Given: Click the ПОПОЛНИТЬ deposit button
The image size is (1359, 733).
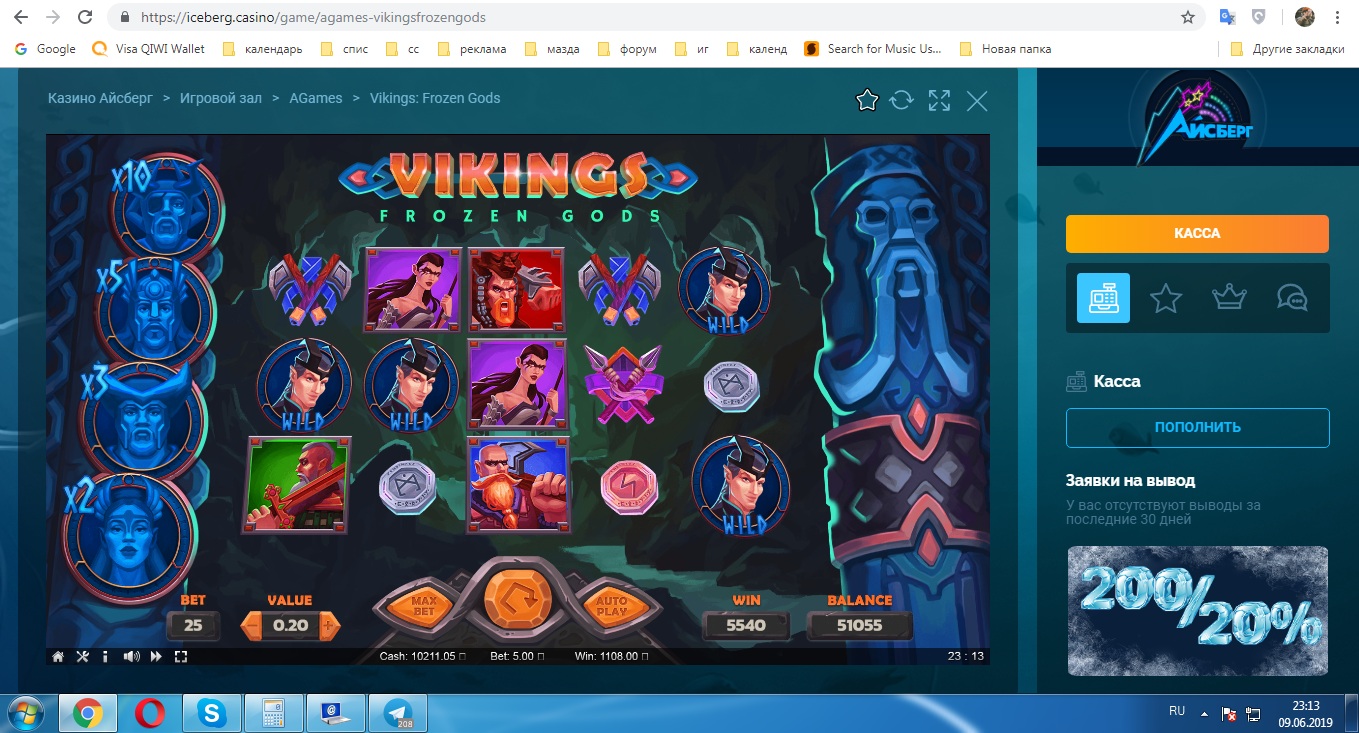Looking at the screenshot, I should pos(1197,427).
